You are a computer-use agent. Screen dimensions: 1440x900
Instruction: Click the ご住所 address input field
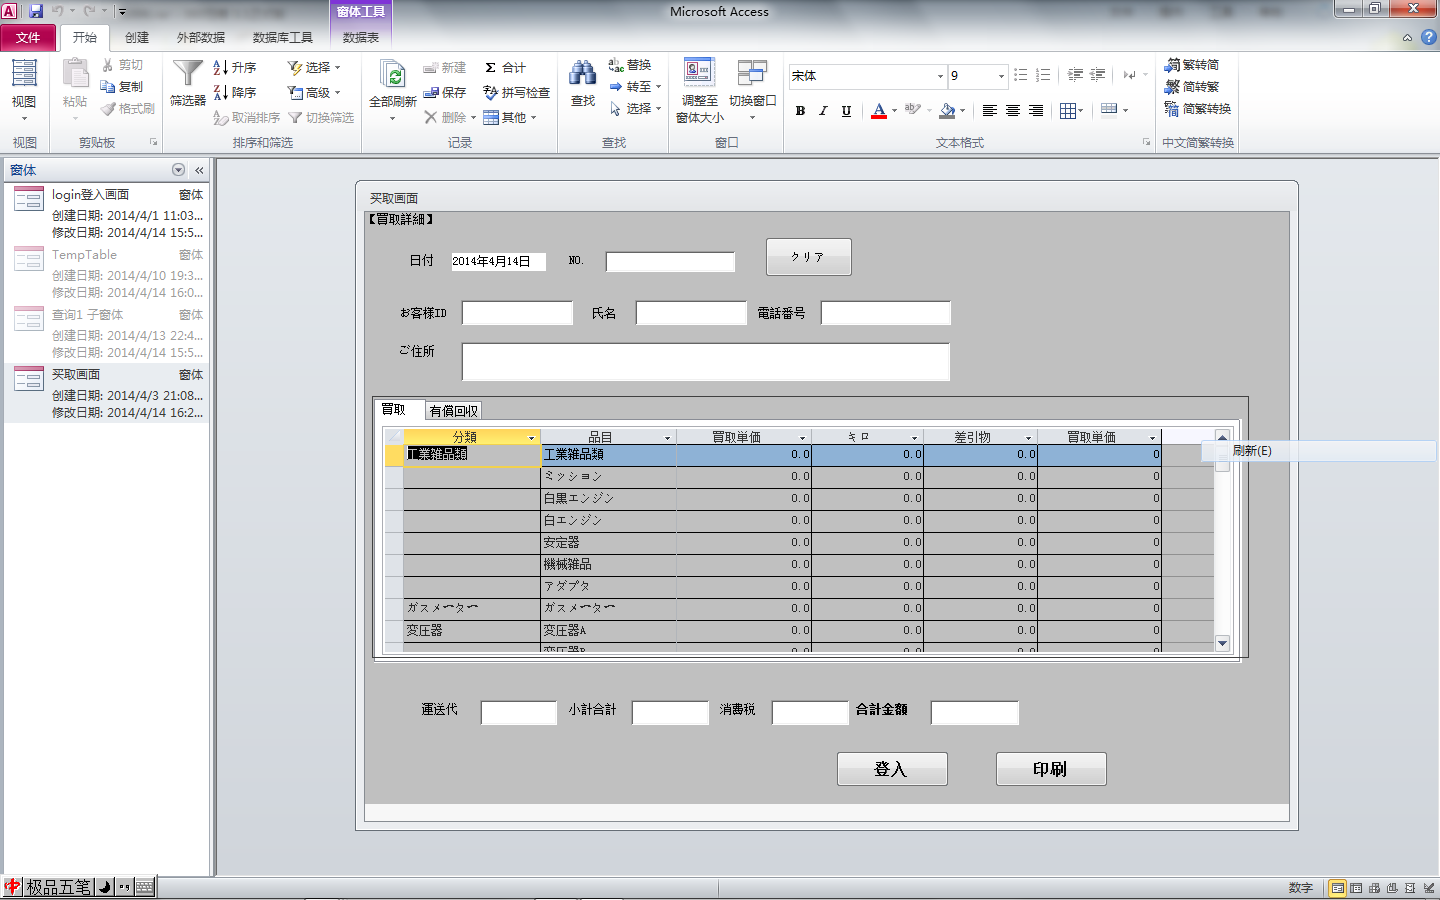pos(706,362)
